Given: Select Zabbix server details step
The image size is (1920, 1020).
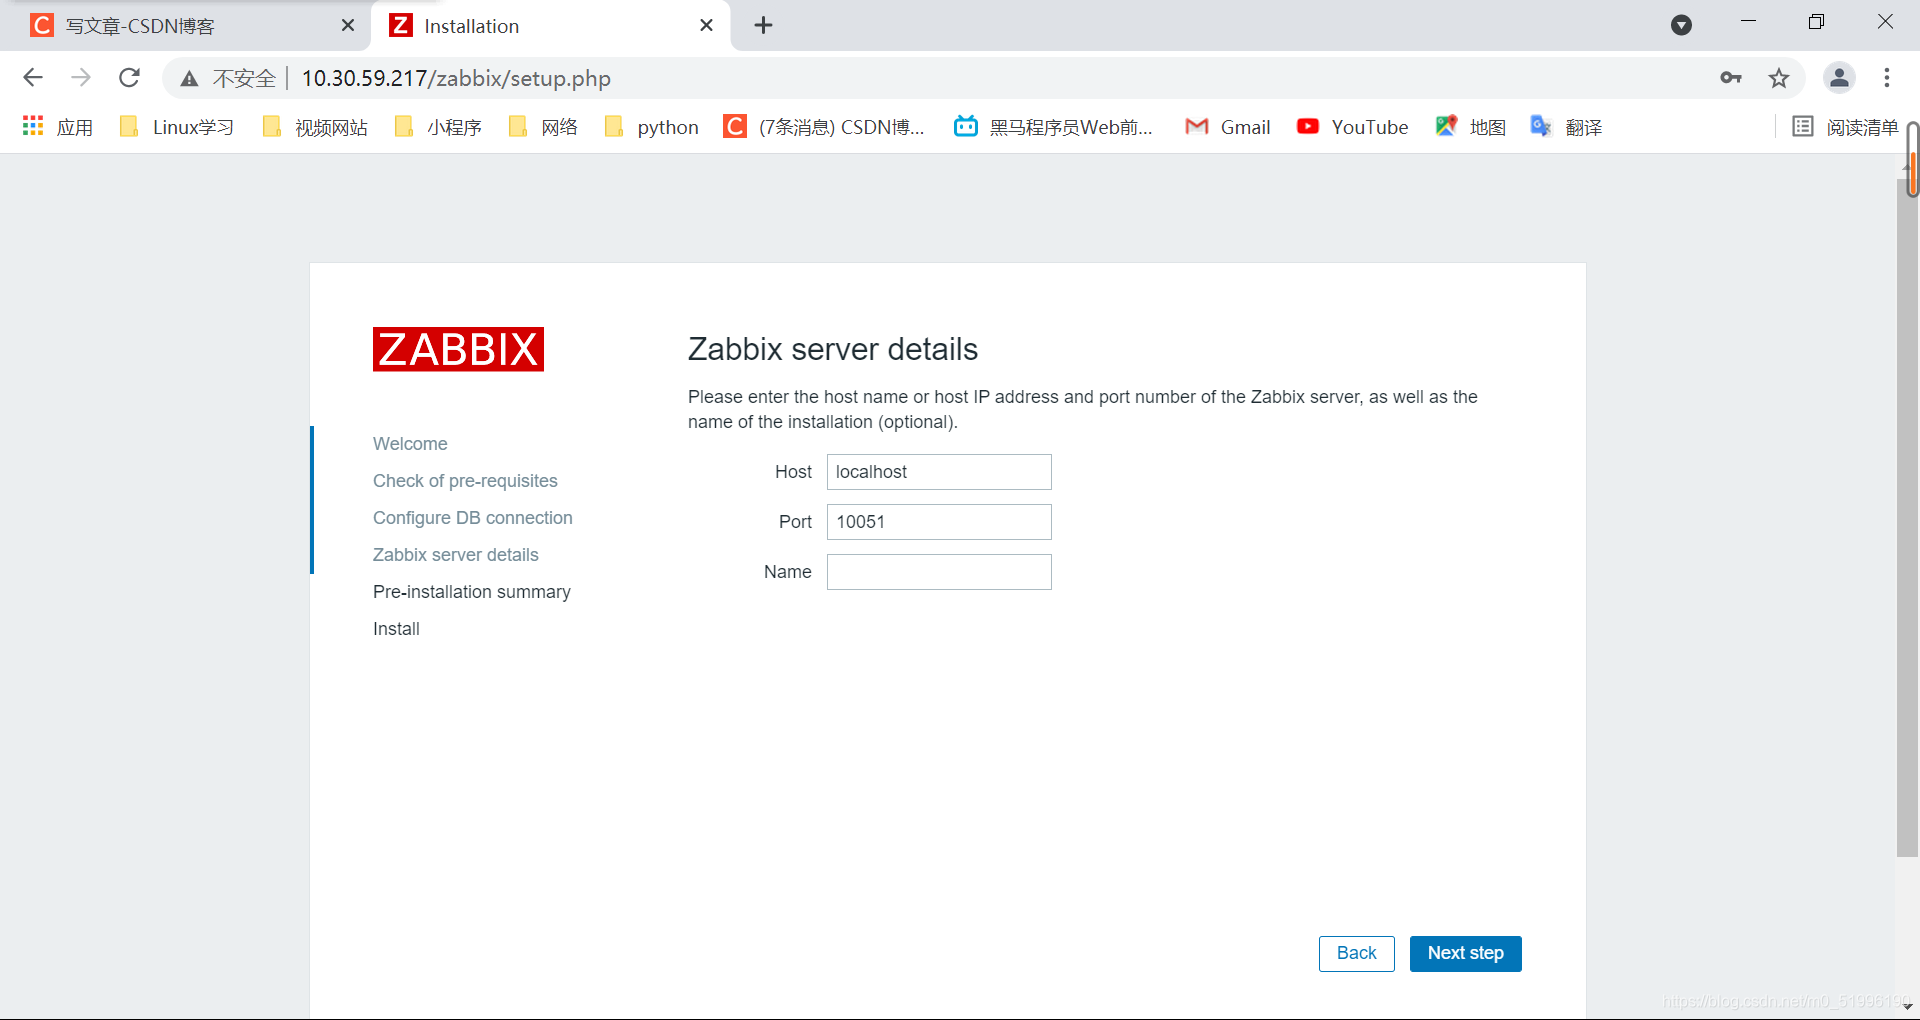Looking at the screenshot, I should point(456,555).
